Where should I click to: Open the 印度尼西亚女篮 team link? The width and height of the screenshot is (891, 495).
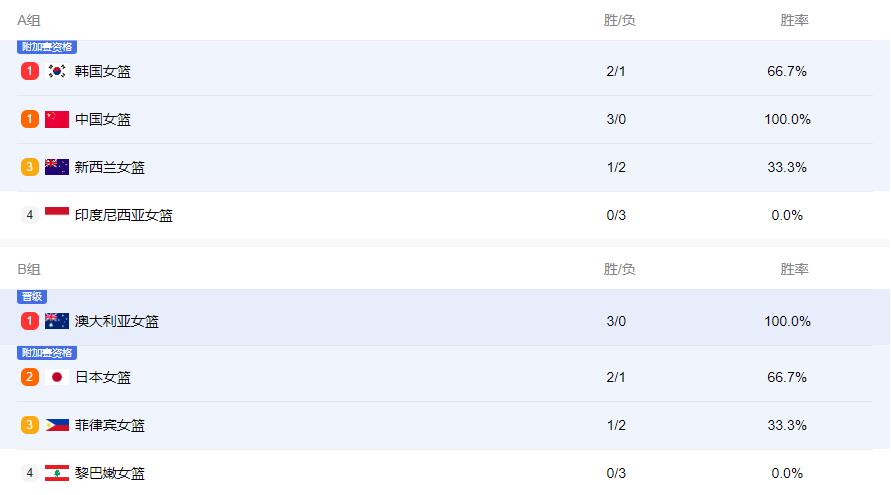(x=123, y=215)
